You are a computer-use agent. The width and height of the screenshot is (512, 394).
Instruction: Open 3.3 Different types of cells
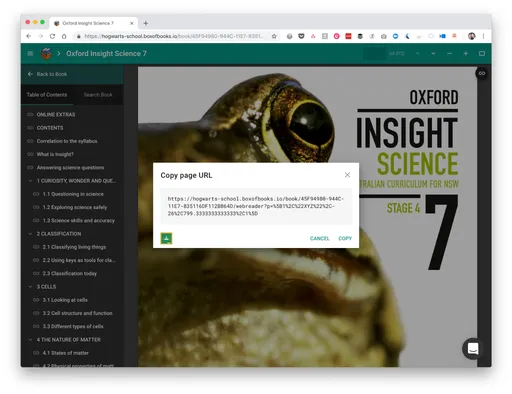pyautogui.click(x=73, y=326)
